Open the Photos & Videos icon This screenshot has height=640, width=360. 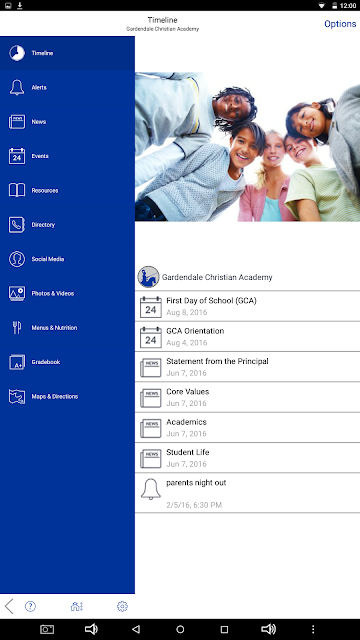click(17, 293)
